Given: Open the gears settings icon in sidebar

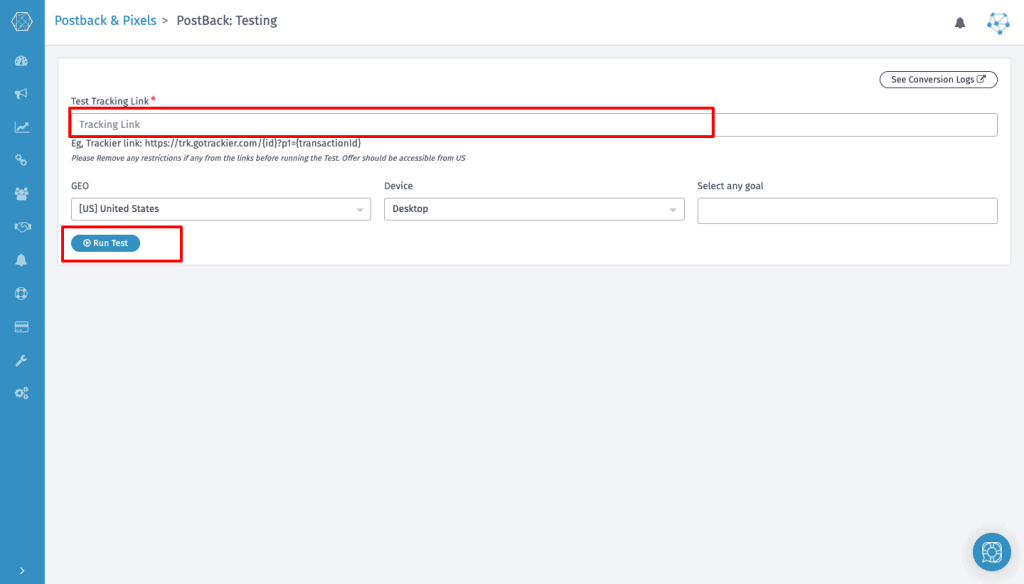Looking at the screenshot, I should (x=21, y=393).
